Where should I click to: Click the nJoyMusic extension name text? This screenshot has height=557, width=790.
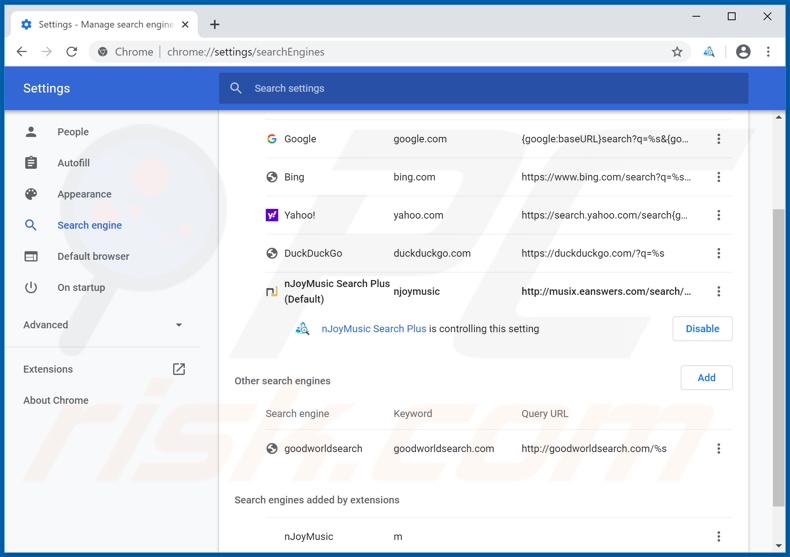[308, 536]
